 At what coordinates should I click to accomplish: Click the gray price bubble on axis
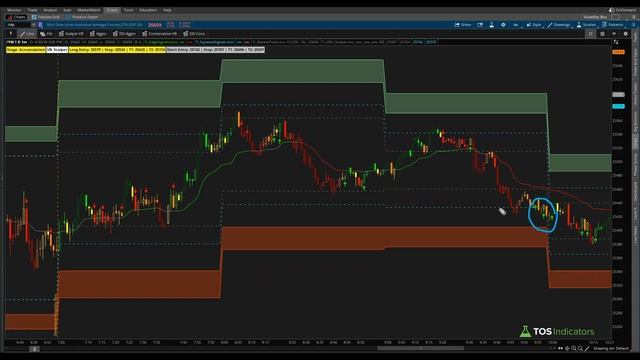[x=618, y=95]
